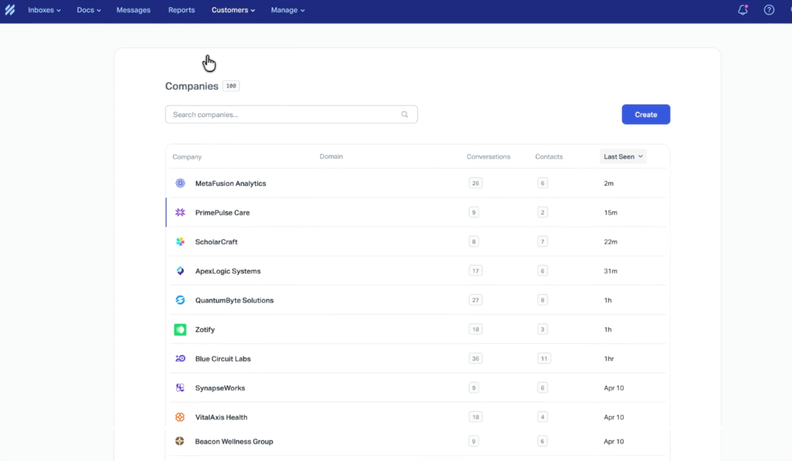Click the Domain column header
Viewport: 792px width, 461px height.
tap(331, 157)
